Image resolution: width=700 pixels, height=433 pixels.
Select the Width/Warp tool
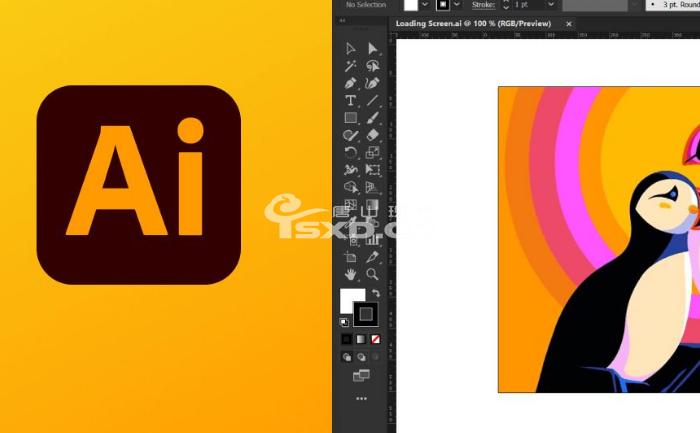pyautogui.click(x=350, y=170)
